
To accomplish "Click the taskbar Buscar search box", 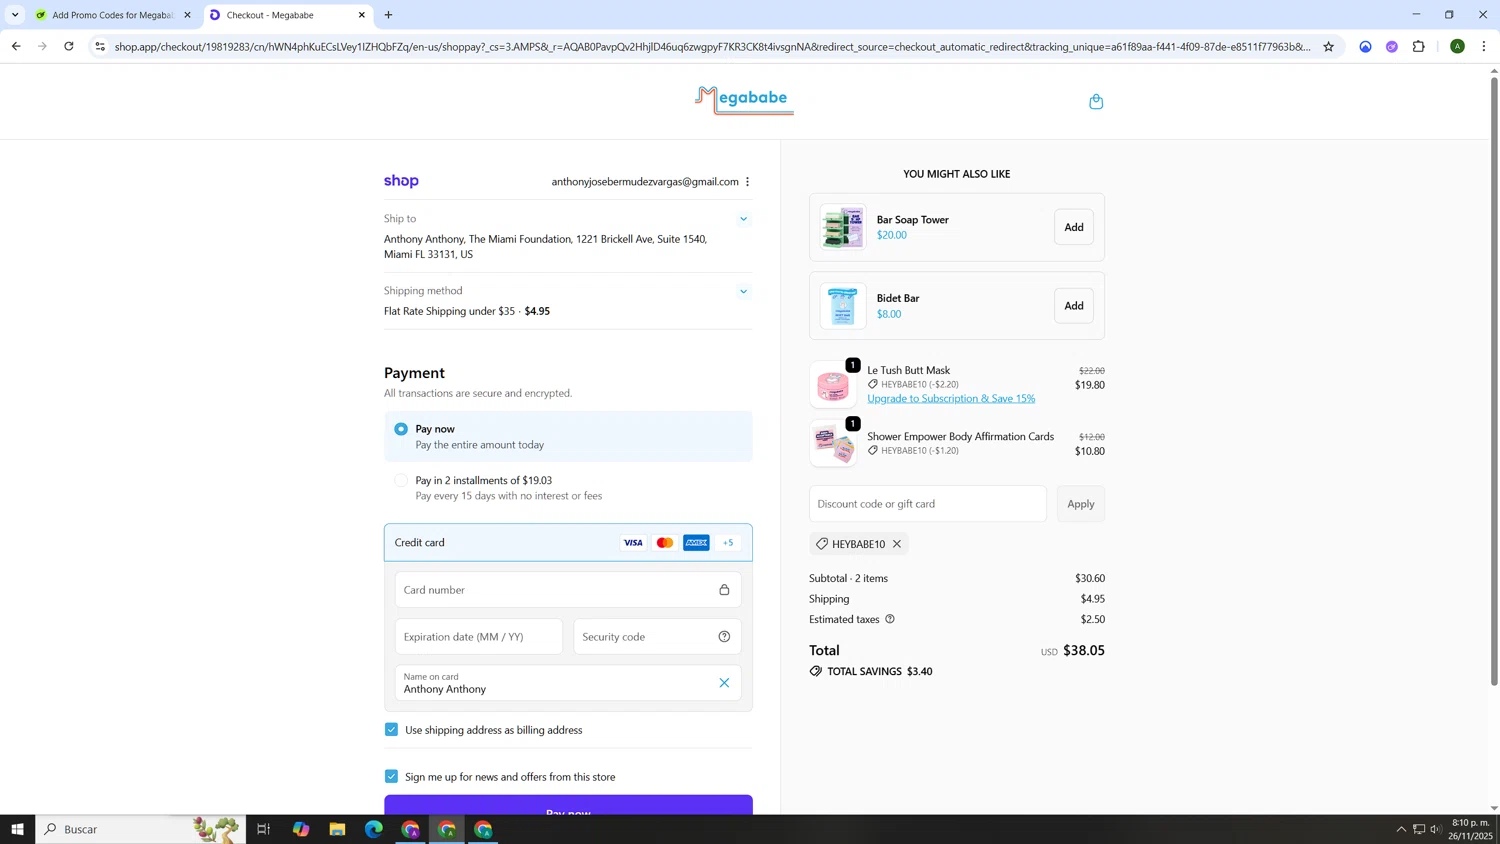I will [x=141, y=829].
